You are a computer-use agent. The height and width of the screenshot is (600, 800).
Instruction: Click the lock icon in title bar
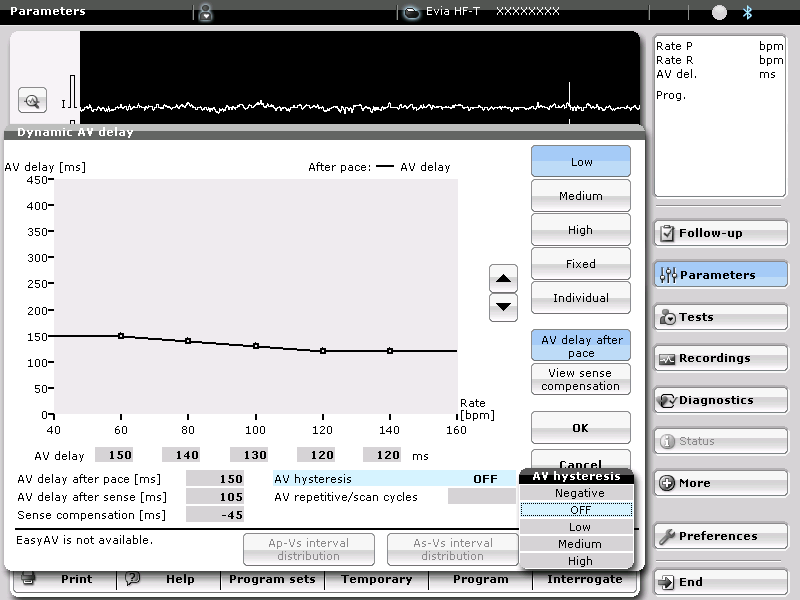(x=205, y=12)
